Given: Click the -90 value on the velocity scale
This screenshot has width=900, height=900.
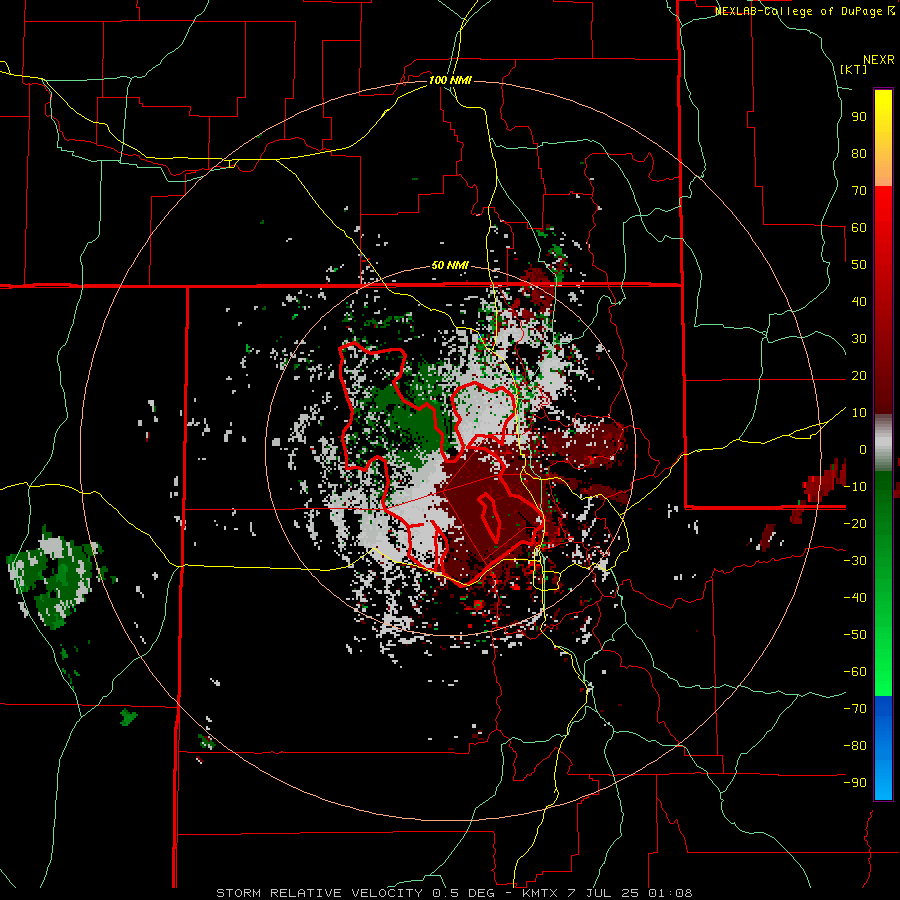Looking at the screenshot, I should [855, 783].
